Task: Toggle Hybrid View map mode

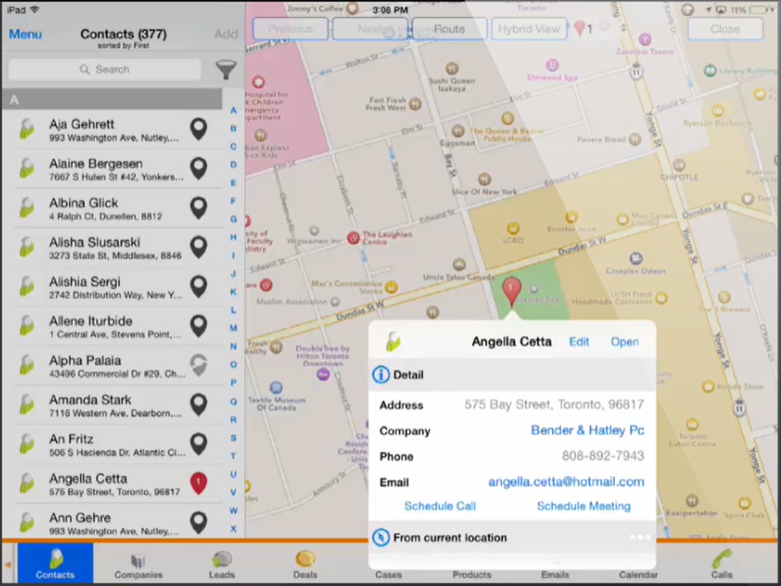Action: click(x=528, y=29)
